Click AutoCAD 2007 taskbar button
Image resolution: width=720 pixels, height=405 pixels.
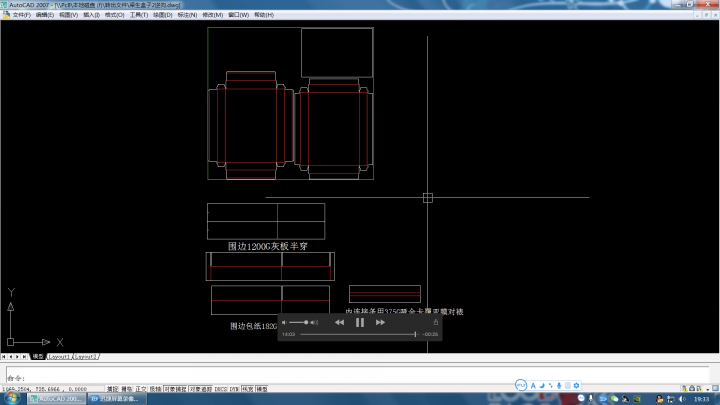point(57,398)
